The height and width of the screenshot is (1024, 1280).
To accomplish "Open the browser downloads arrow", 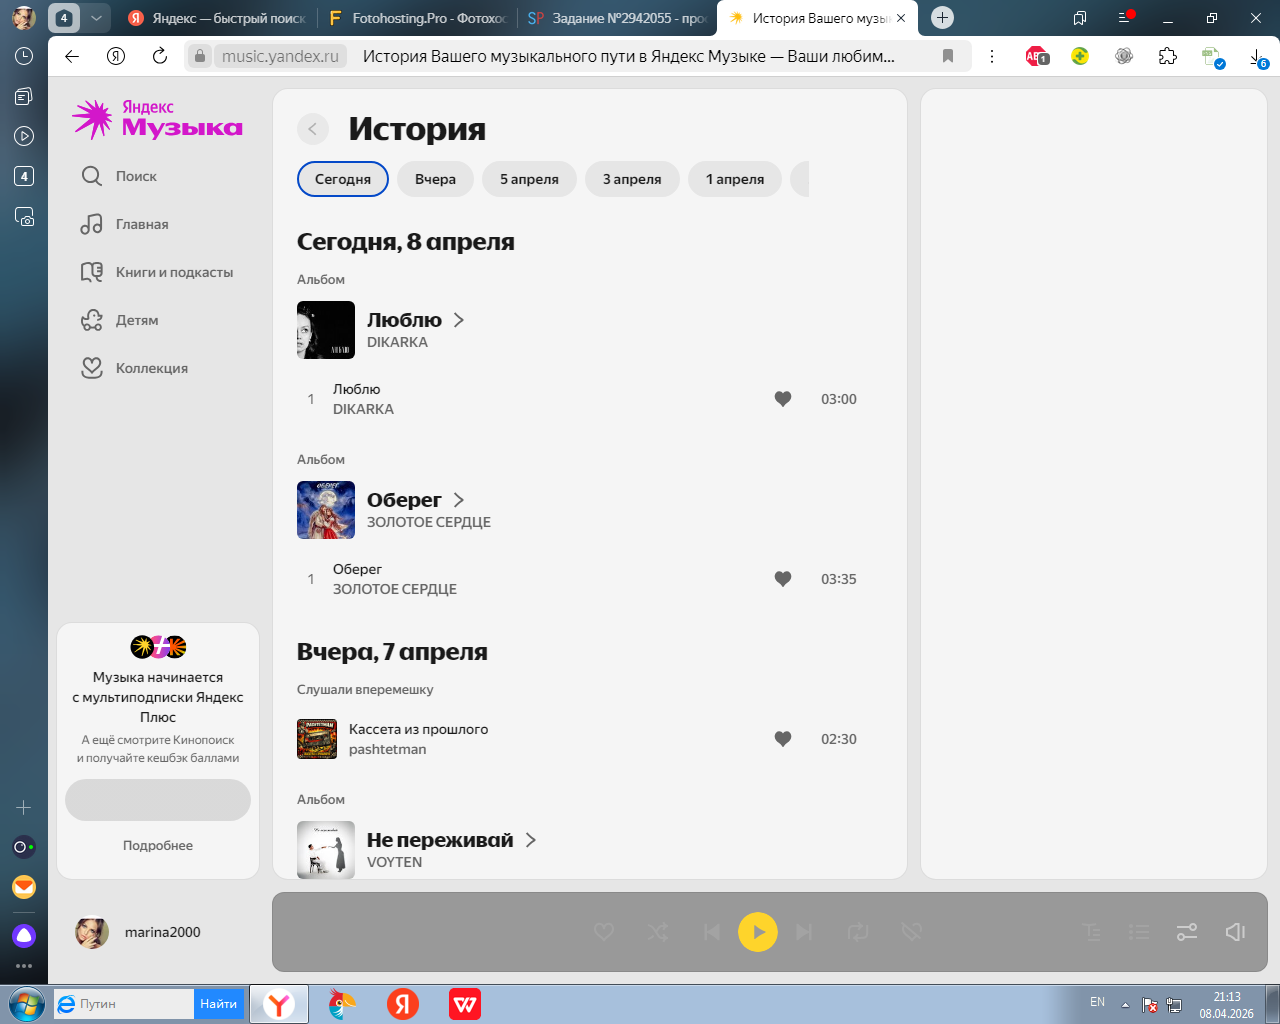I will click(1258, 58).
